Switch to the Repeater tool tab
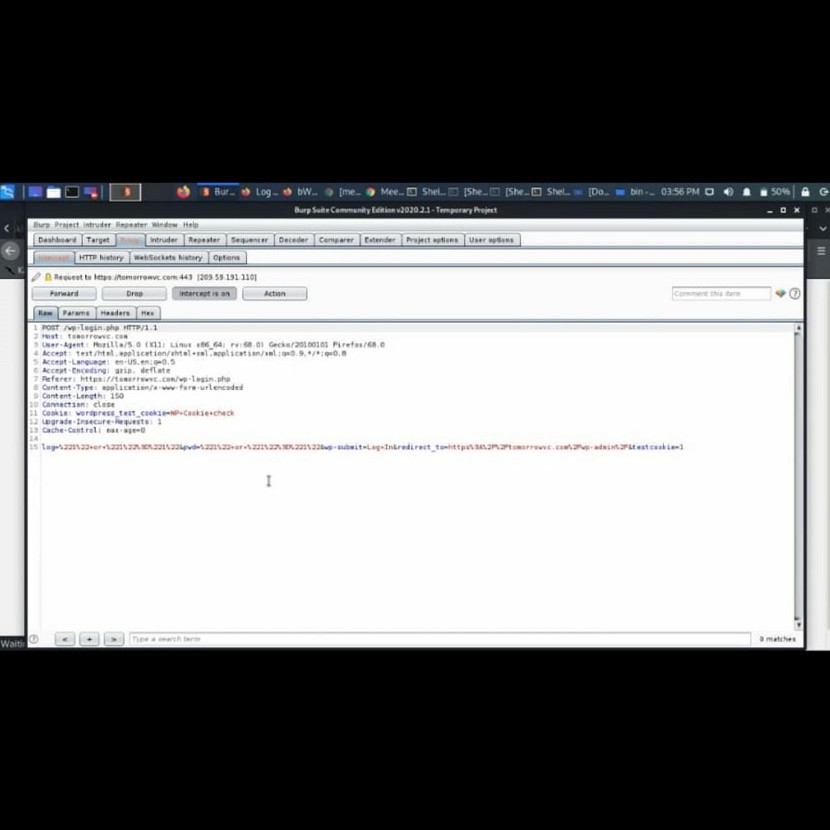Screen dimensions: 830x830 [204, 240]
